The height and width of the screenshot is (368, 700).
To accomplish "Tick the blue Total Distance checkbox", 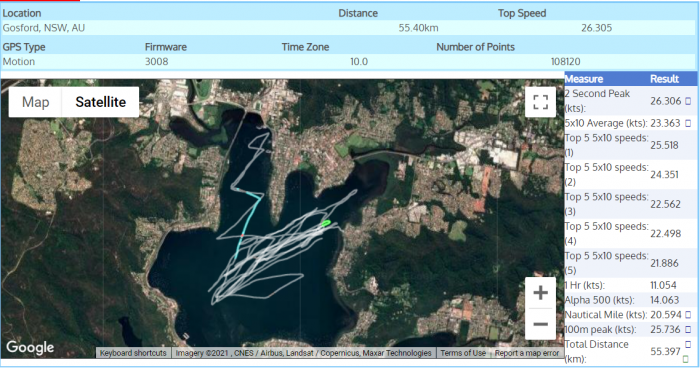I will tap(688, 344).
